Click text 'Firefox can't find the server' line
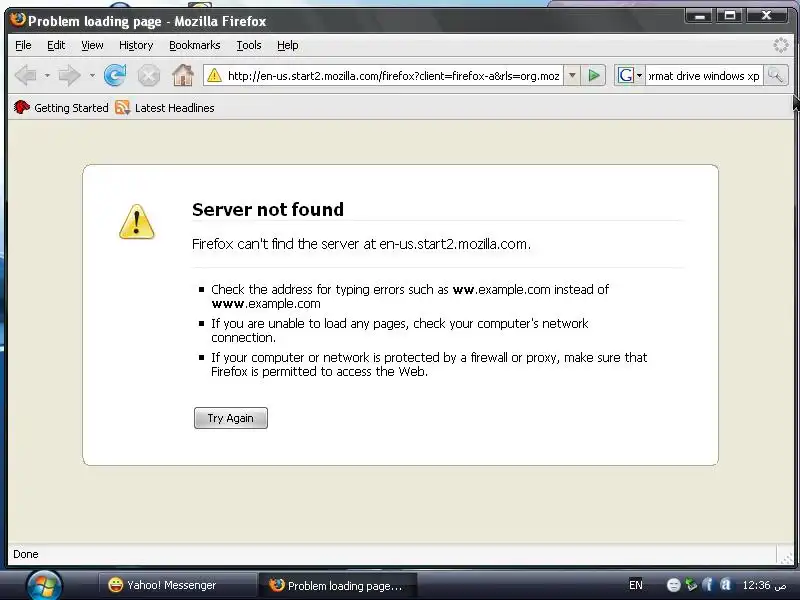800x600 pixels. (361, 244)
